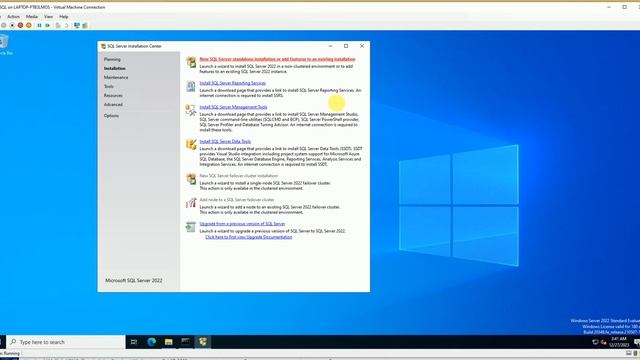Click the Microsoft SQL Server 2022 label
The image size is (640, 360).
point(134,281)
